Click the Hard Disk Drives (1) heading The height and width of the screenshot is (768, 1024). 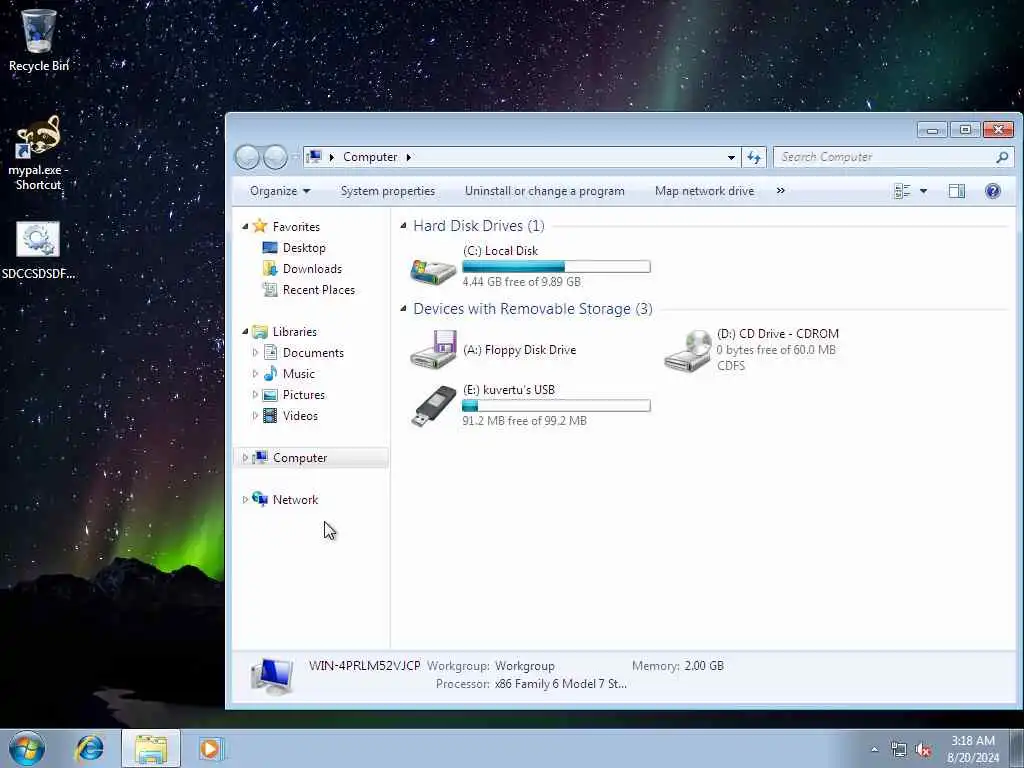pos(479,225)
